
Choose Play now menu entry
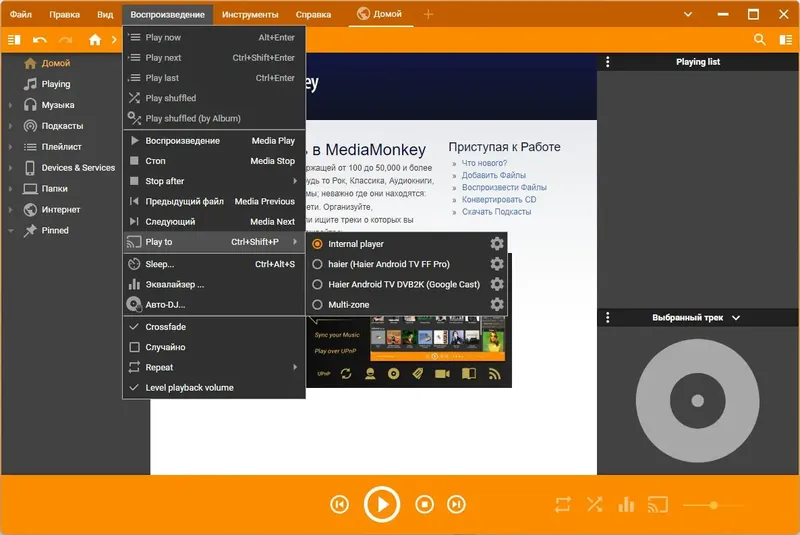coord(214,37)
